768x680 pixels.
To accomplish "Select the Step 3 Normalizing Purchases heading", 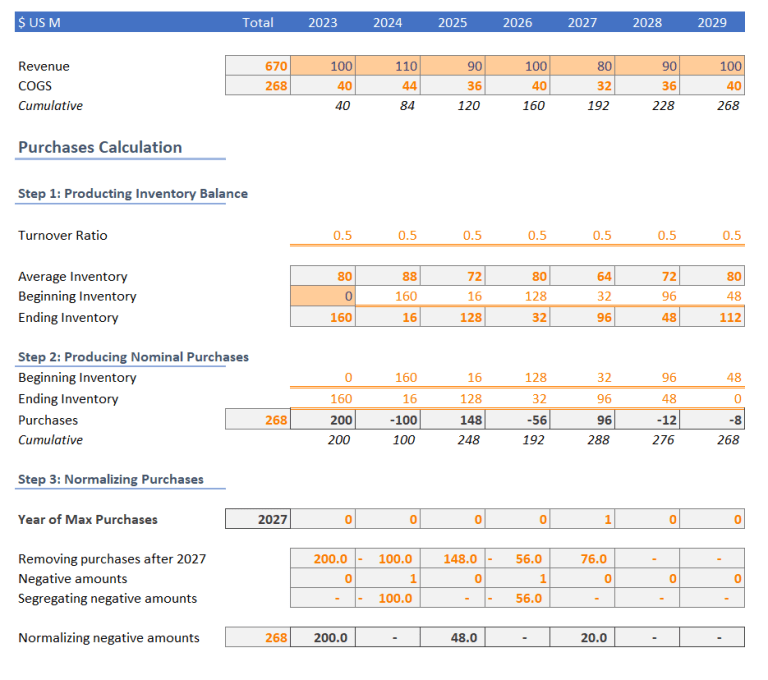I will click(x=110, y=479).
